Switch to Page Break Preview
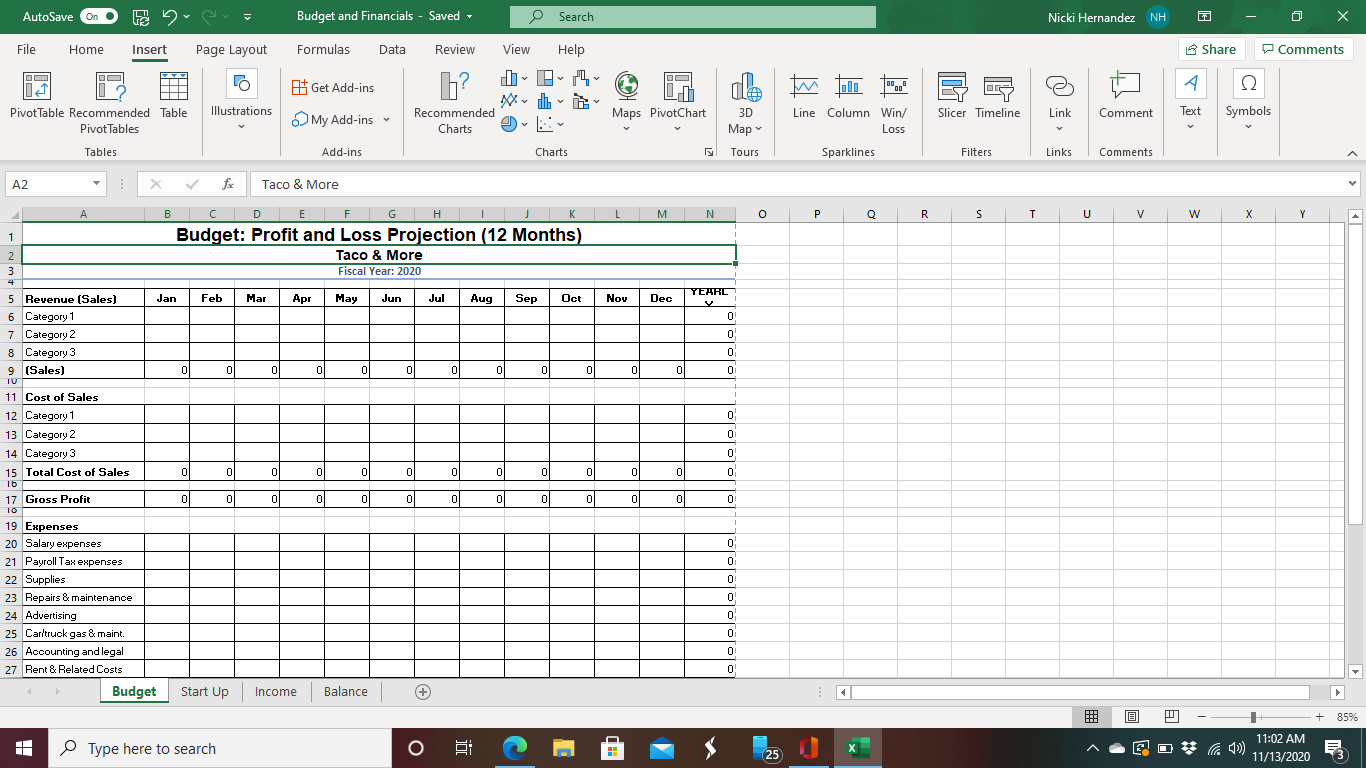 click(x=1171, y=716)
